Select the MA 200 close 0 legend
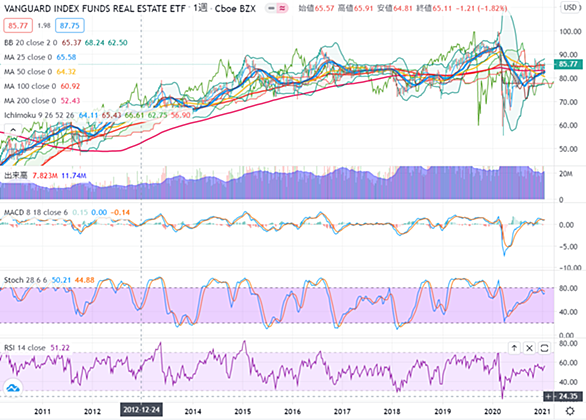The height and width of the screenshot is (420, 586). coord(30,101)
